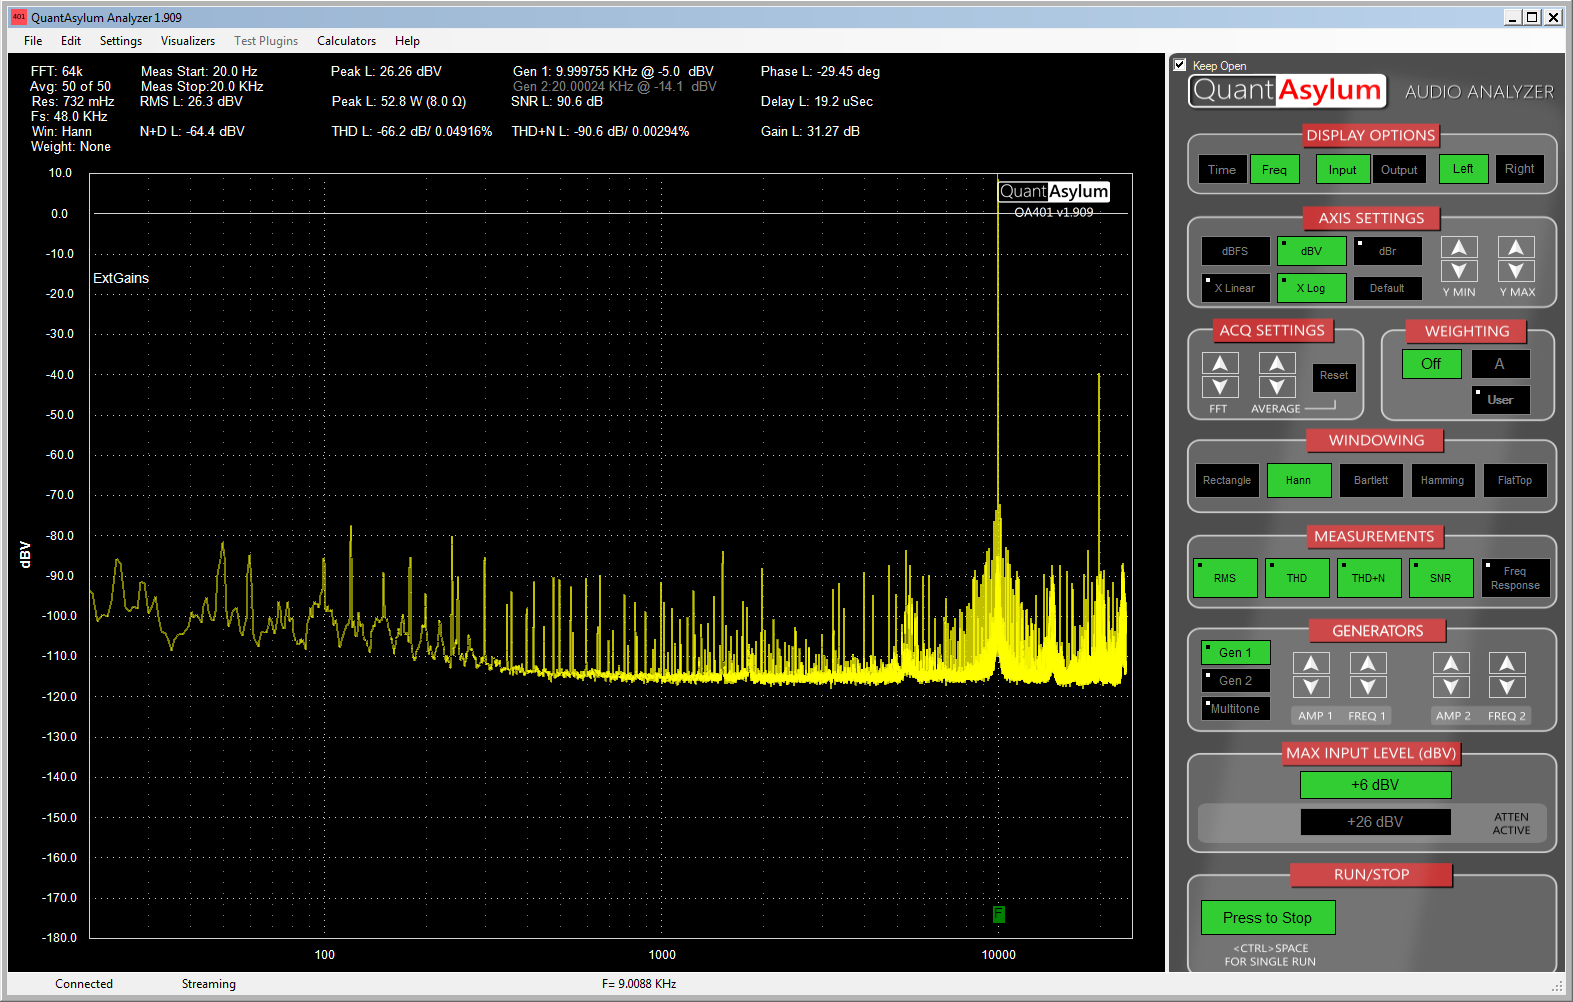Open the Help menu
This screenshot has height=1002, width=1573.
[407, 41]
